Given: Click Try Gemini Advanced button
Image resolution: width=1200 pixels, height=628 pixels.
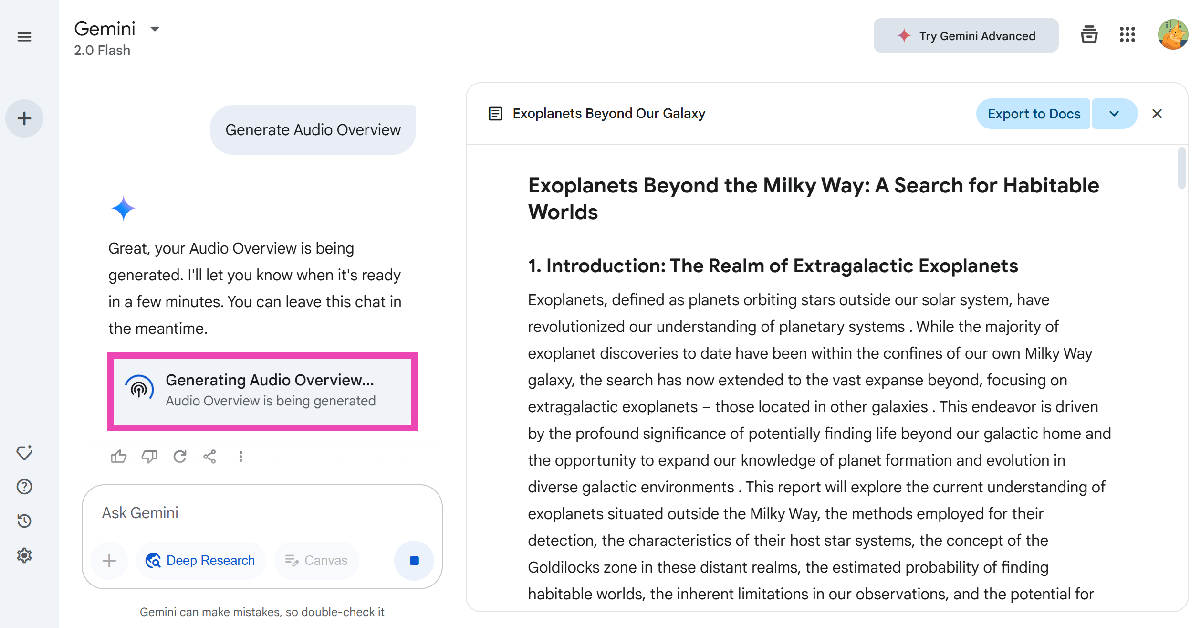Looking at the screenshot, I should click(966, 36).
